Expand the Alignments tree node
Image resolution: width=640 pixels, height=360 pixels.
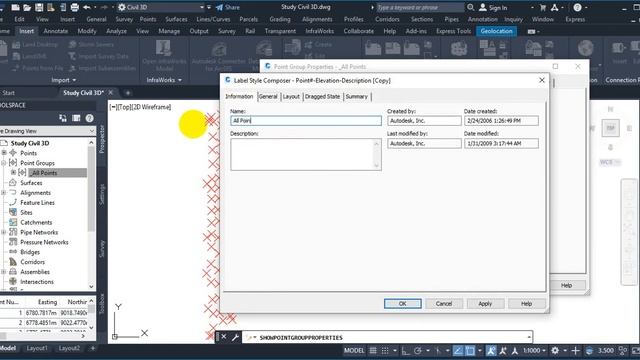pos(4,193)
